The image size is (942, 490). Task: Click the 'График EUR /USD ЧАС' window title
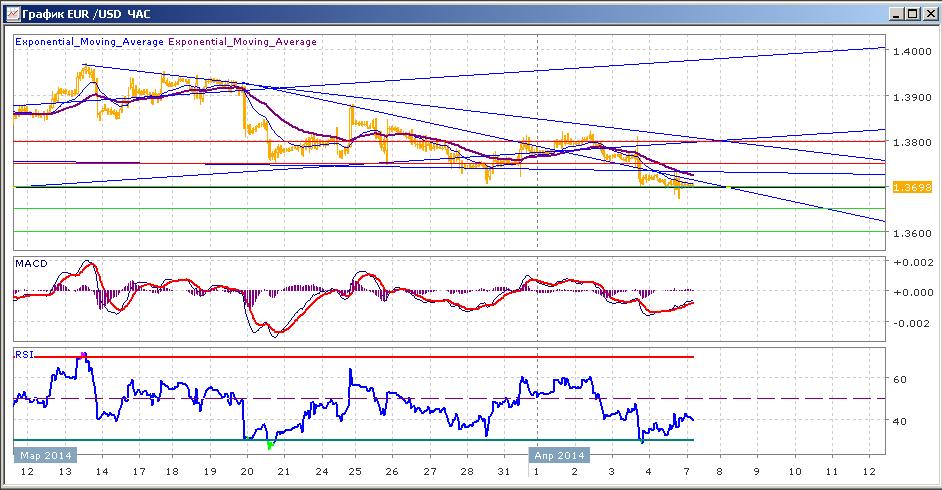(86, 14)
